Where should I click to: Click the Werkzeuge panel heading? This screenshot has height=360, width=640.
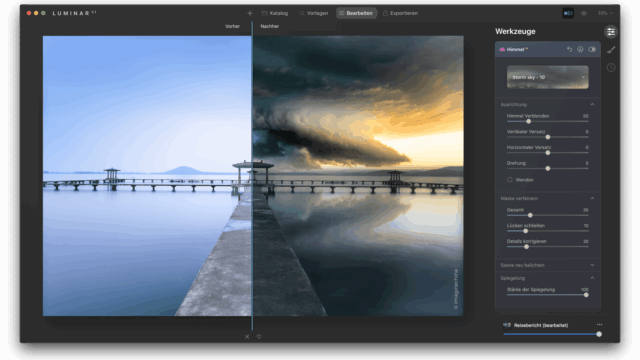pyautogui.click(x=515, y=31)
